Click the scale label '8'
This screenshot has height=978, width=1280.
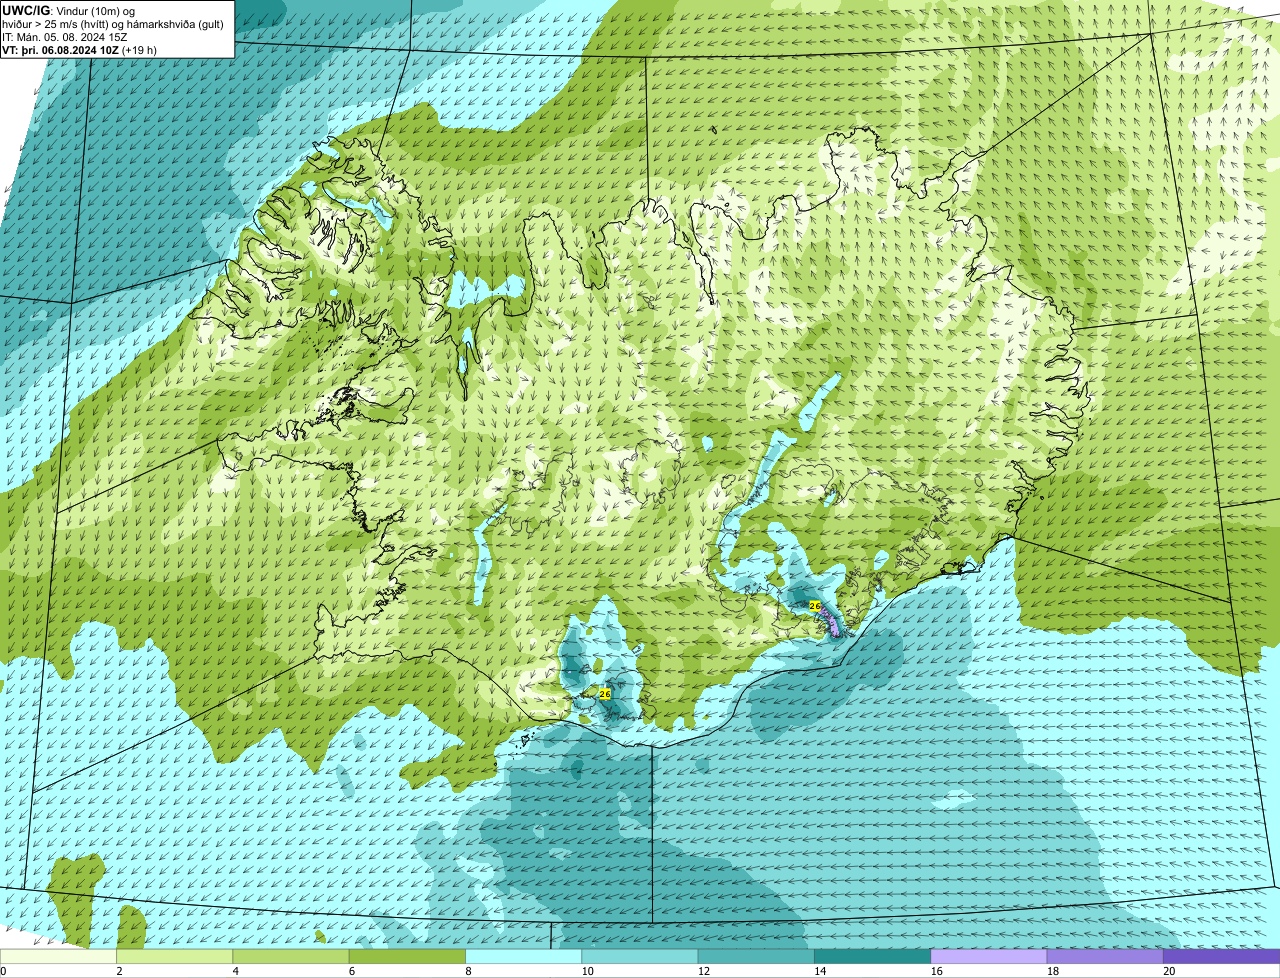coord(468,971)
